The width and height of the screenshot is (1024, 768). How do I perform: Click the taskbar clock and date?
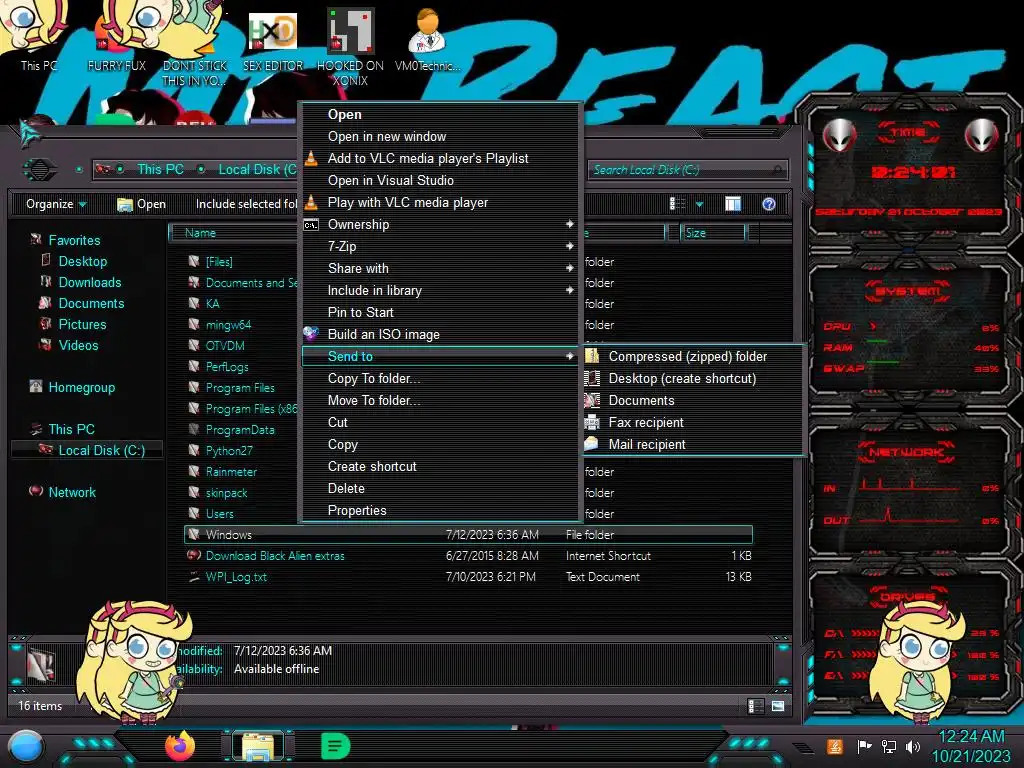pyautogui.click(x=971, y=746)
